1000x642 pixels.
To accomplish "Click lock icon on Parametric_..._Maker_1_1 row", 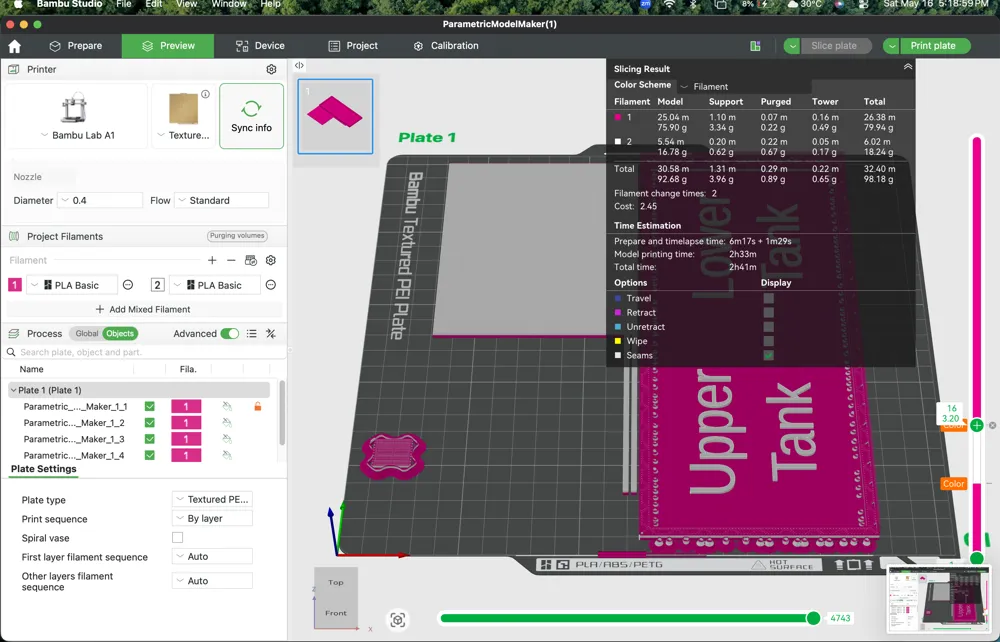I will [x=258, y=406].
